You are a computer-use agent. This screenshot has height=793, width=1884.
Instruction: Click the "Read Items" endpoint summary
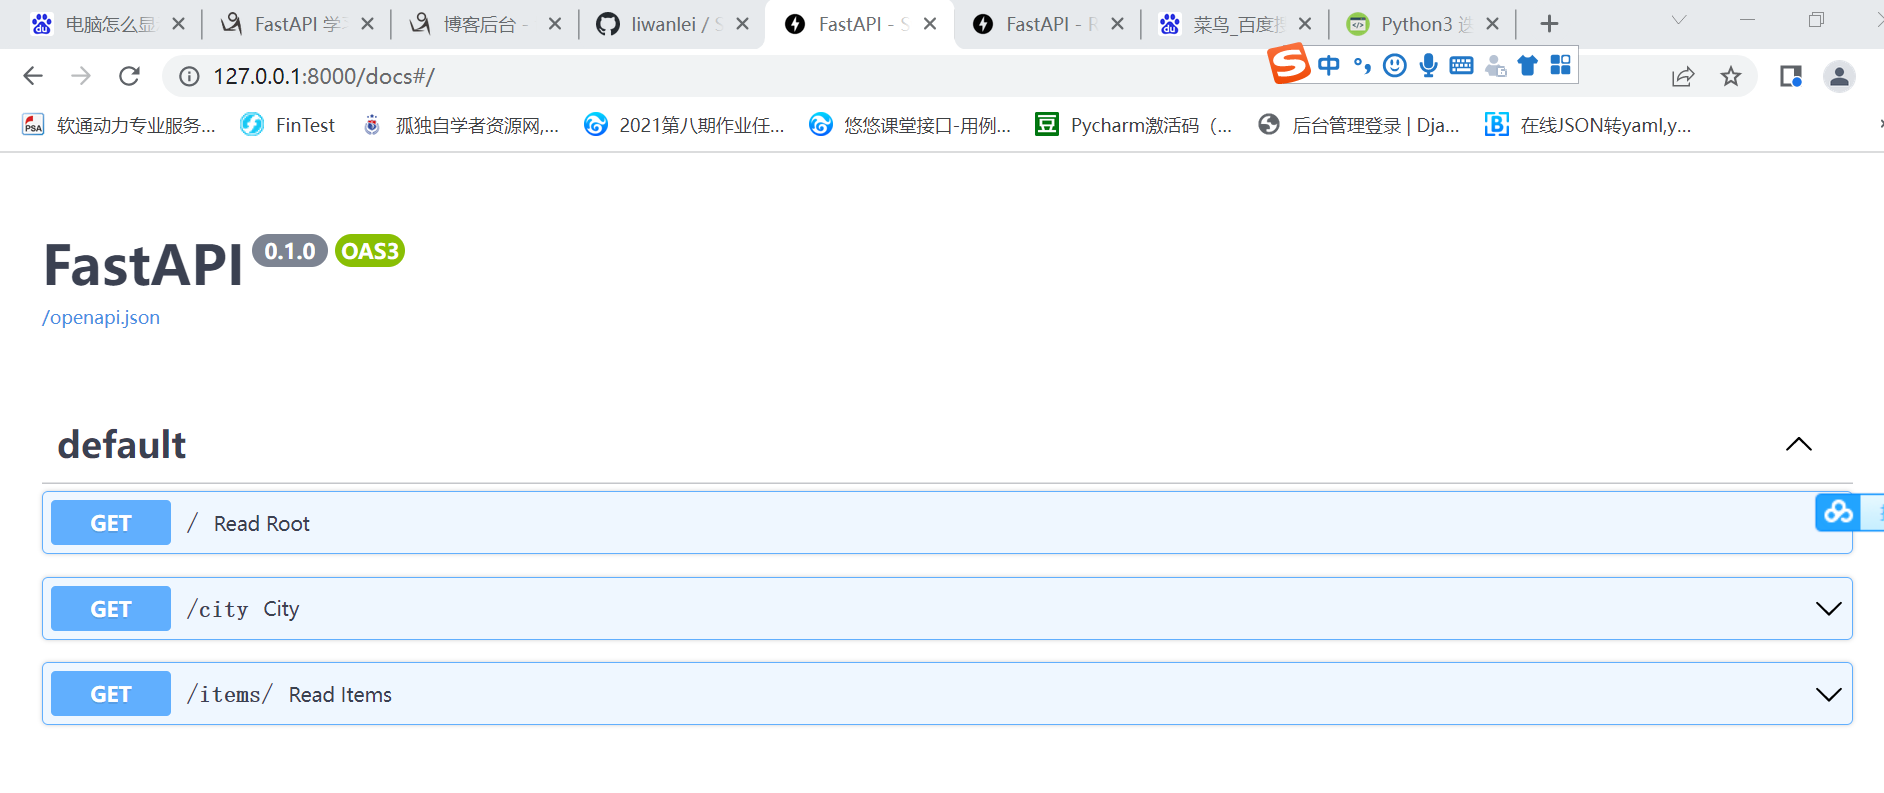coord(340,695)
